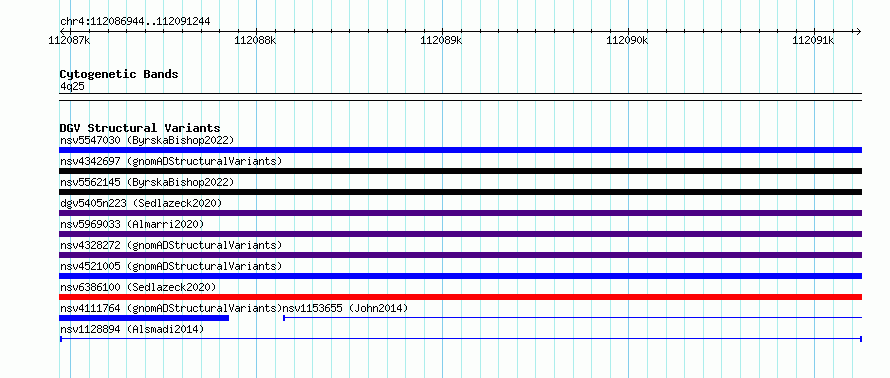This screenshot has width=890, height=378.
Task: Click the dgv5405n223 (Sedlazeck2020) label
Action: [x=141, y=203]
